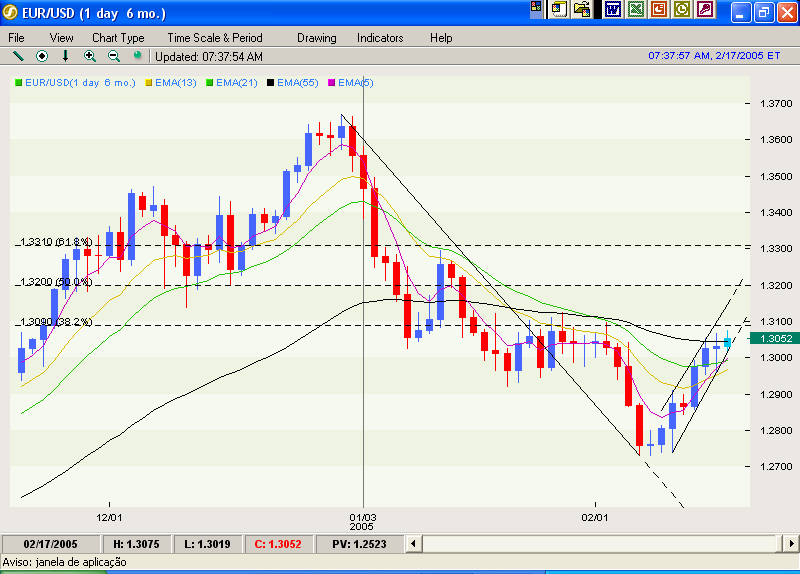Launch Microsoft Word from the shortcut bar
This screenshot has width=800, height=574.
click(613, 9)
